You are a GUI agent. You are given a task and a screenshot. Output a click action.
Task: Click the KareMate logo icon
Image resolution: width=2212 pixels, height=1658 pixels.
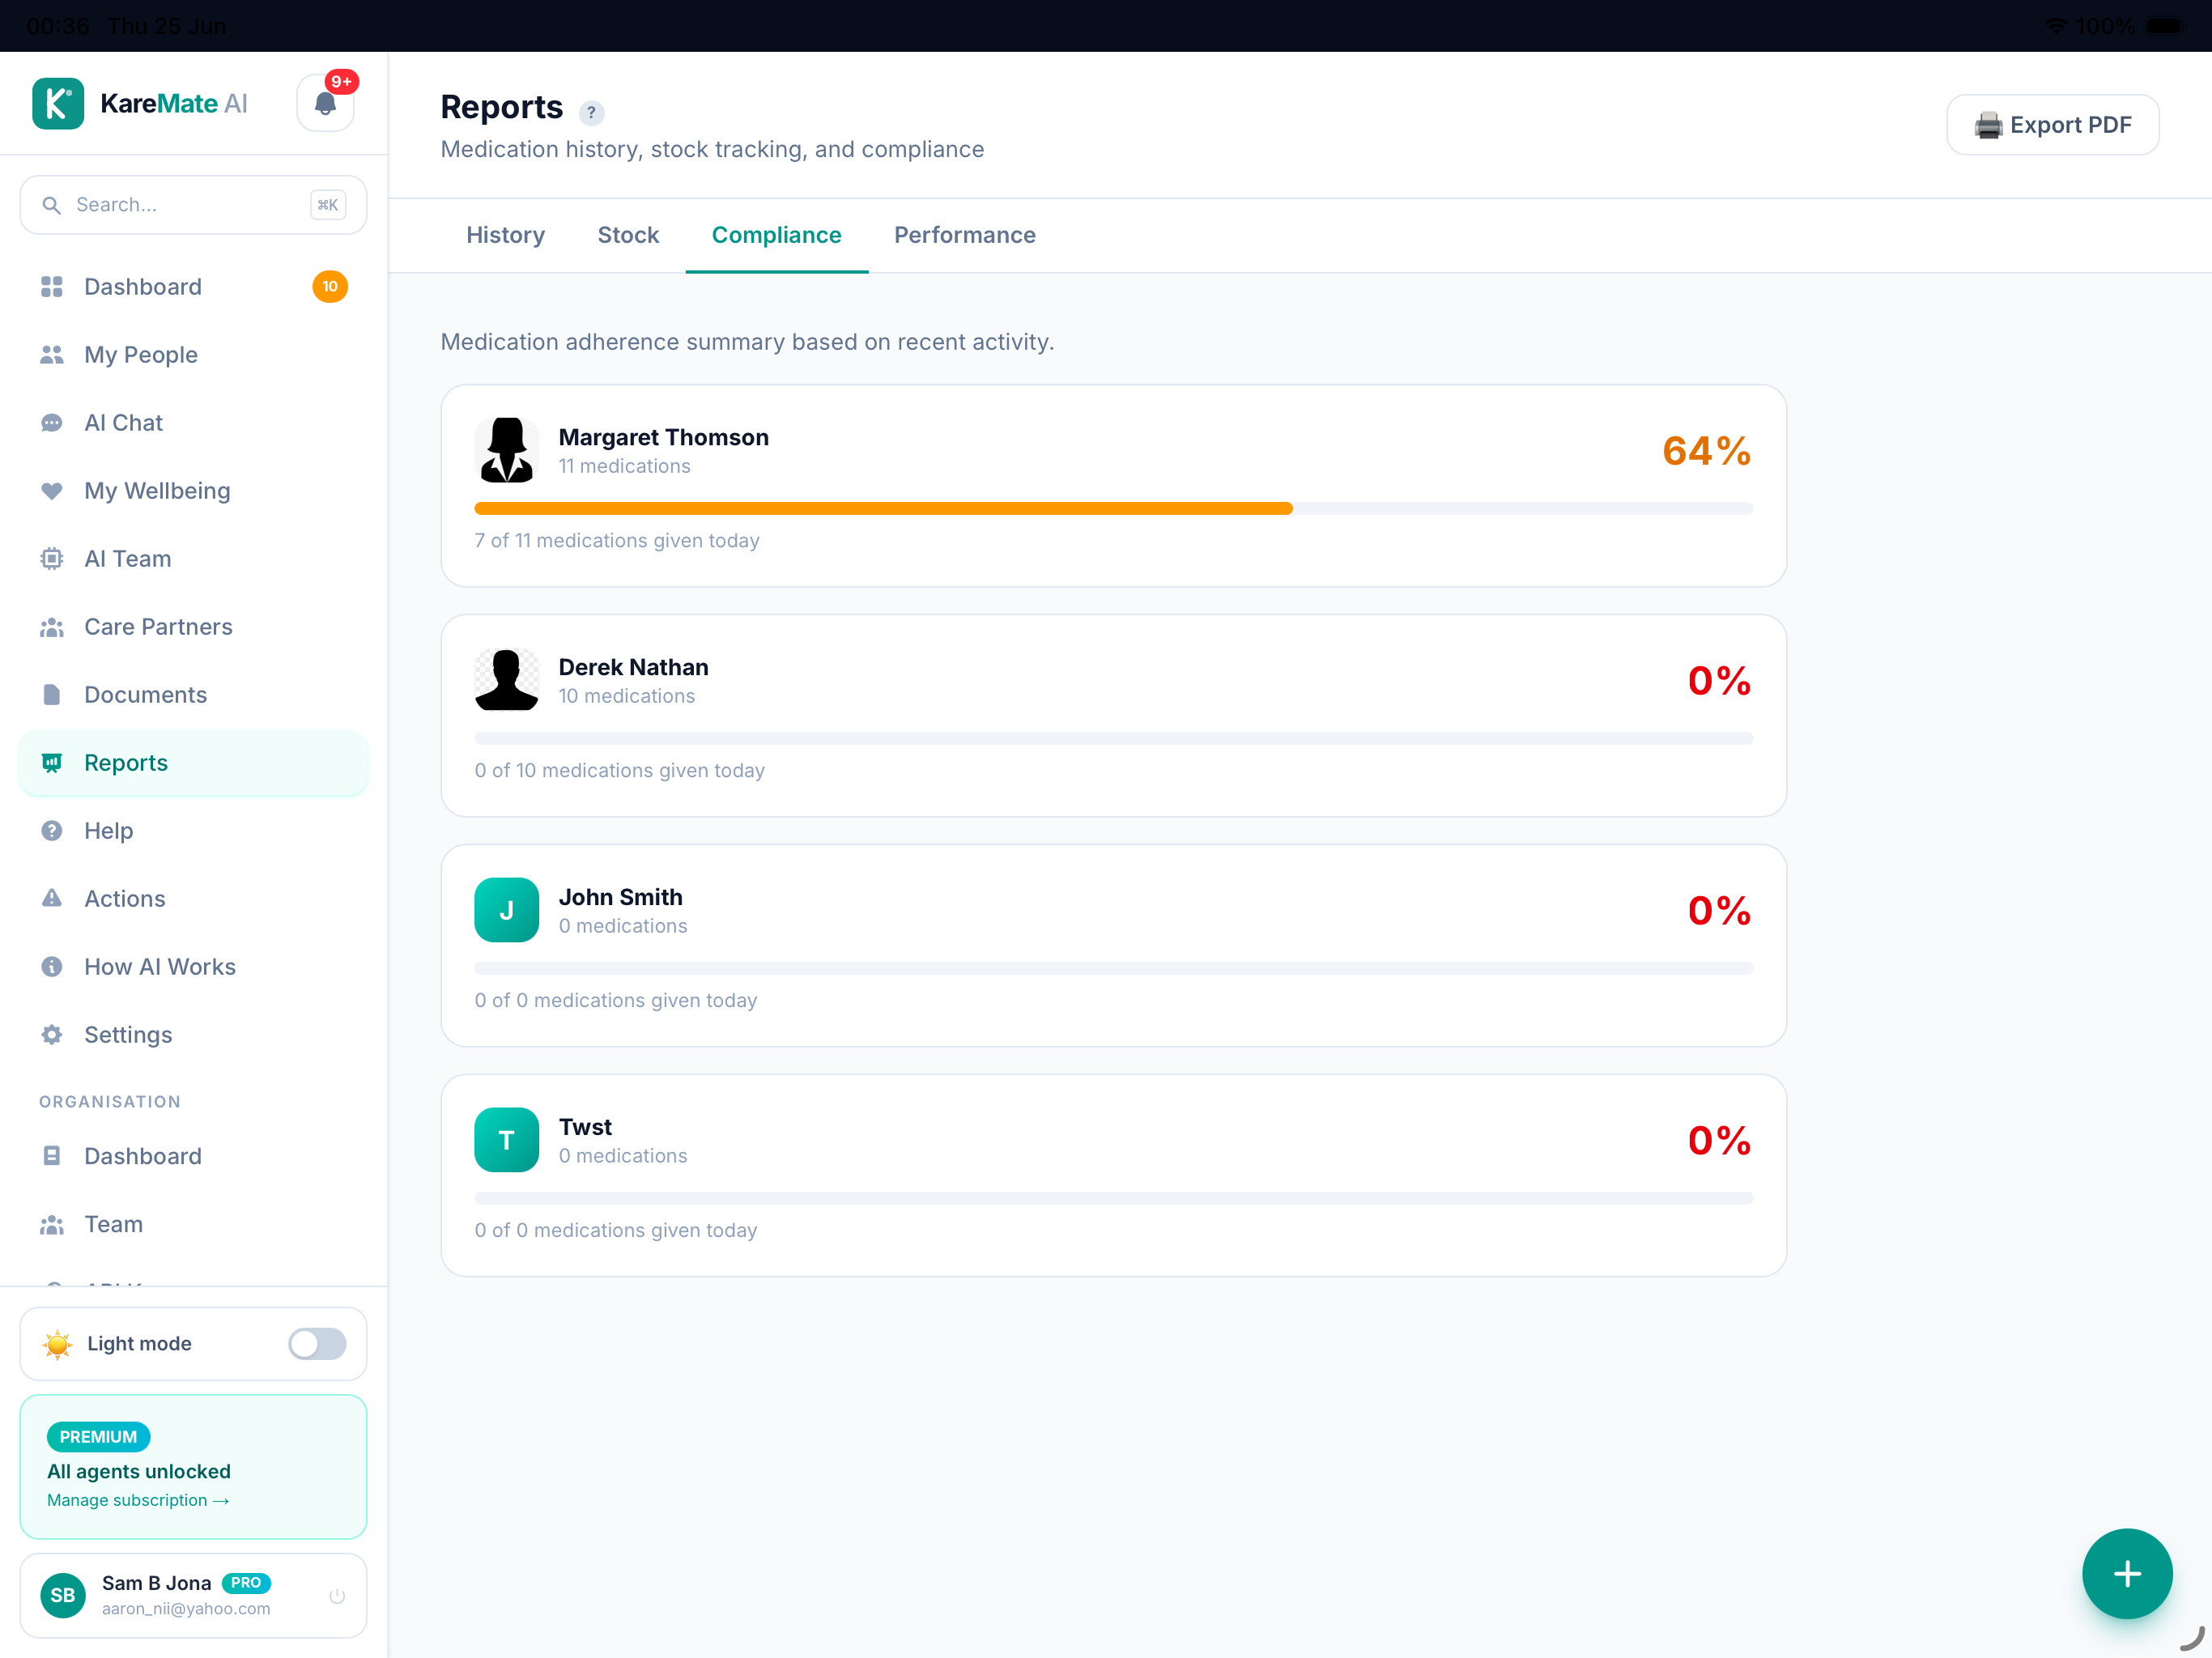(58, 103)
